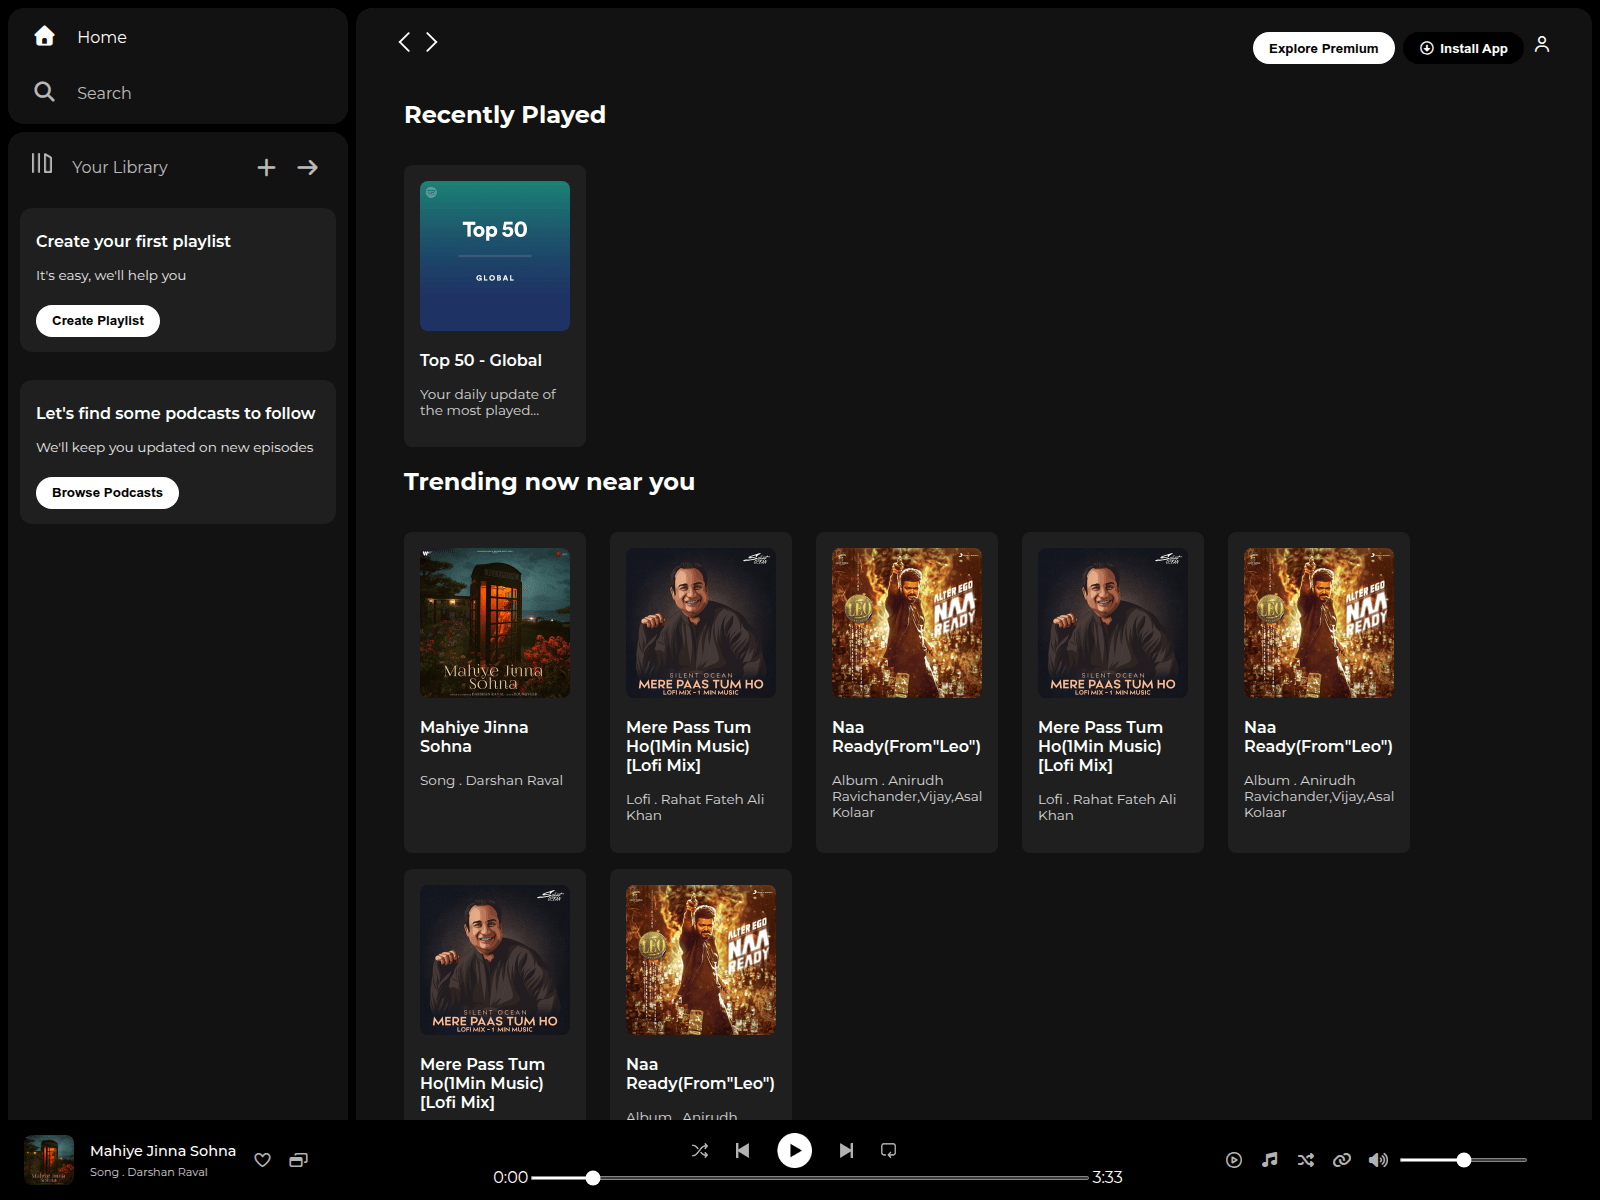Image resolution: width=1600 pixels, height=1200 pixels.
Task: Click 'Song . Darshan Raval' under the trending card
Action: 491,780
